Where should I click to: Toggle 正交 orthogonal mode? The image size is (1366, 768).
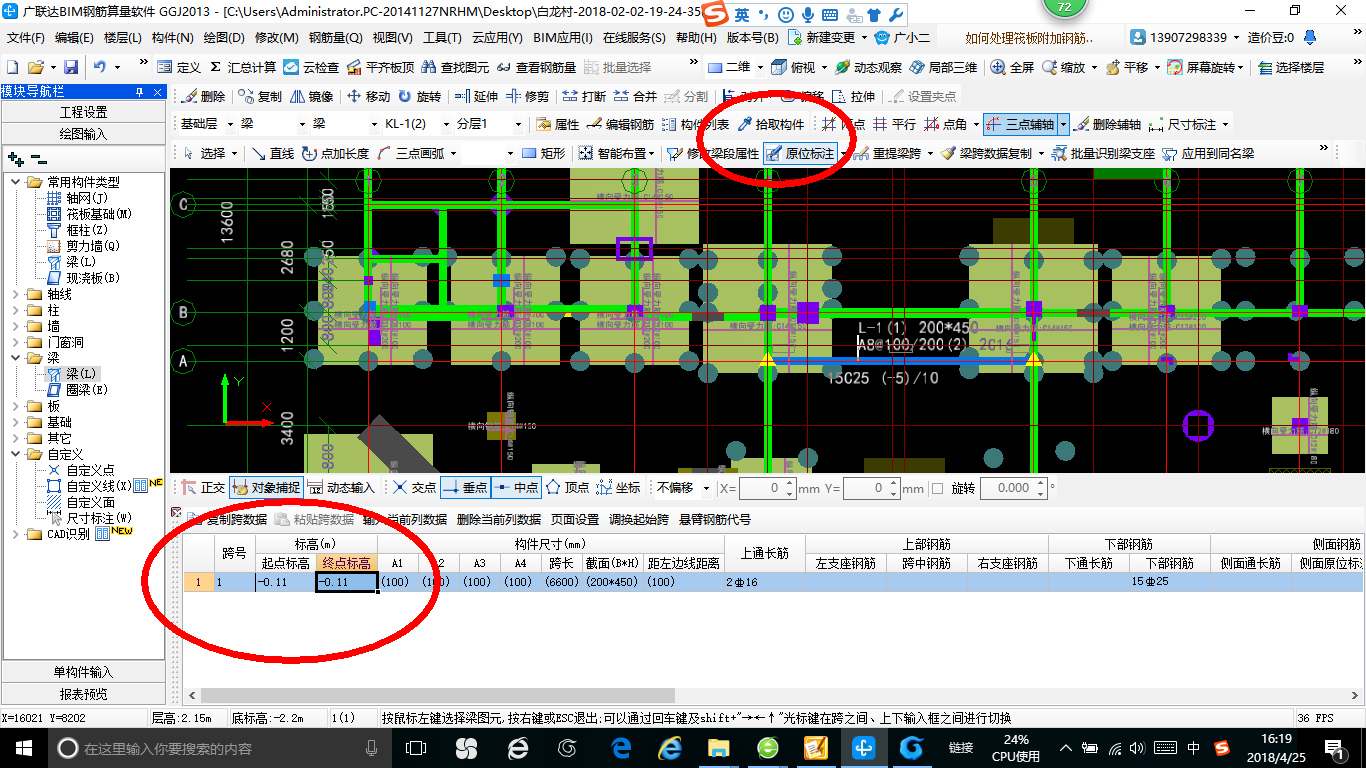pyautogui.click(x=203, y=488)
